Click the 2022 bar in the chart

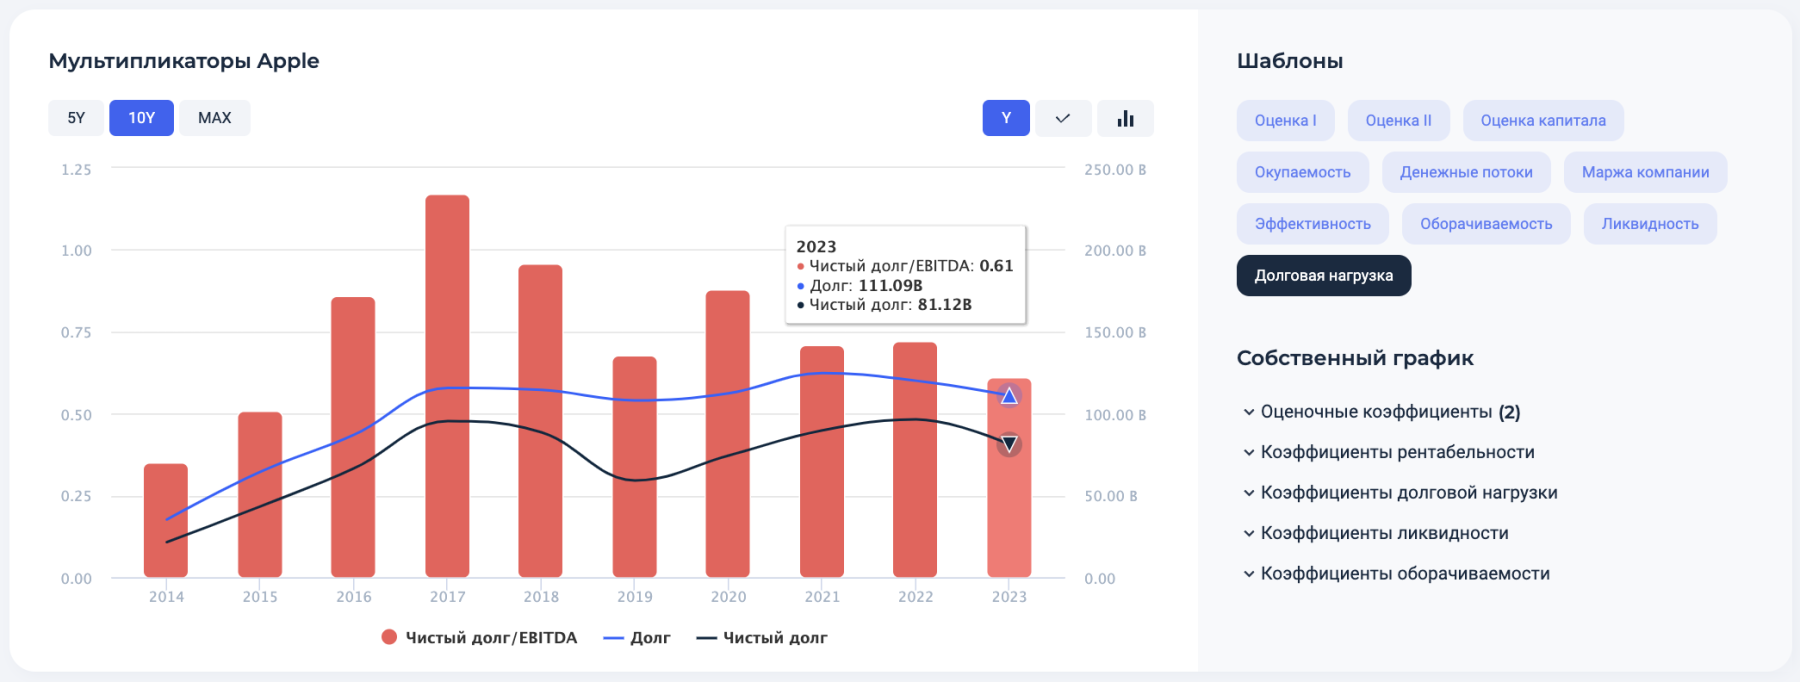tap(915, 460)
